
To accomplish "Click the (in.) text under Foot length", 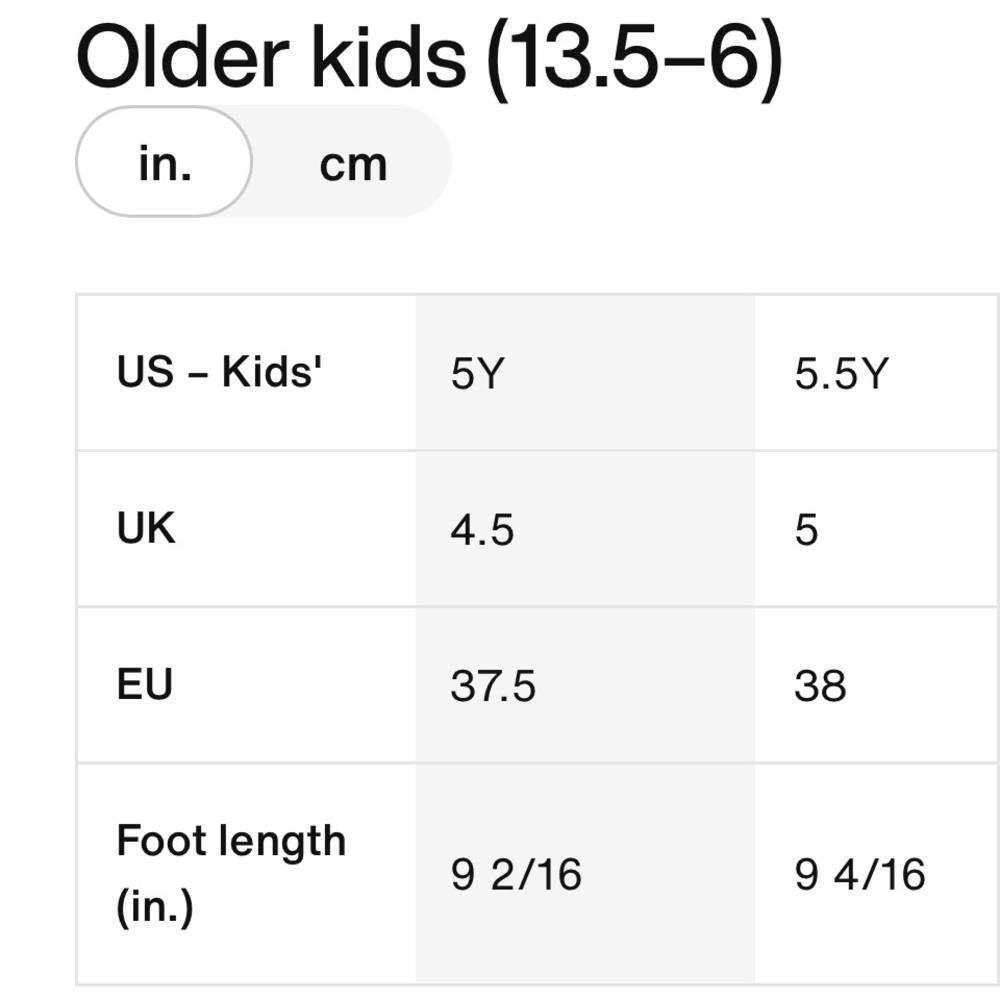I will tap(154, 907).
